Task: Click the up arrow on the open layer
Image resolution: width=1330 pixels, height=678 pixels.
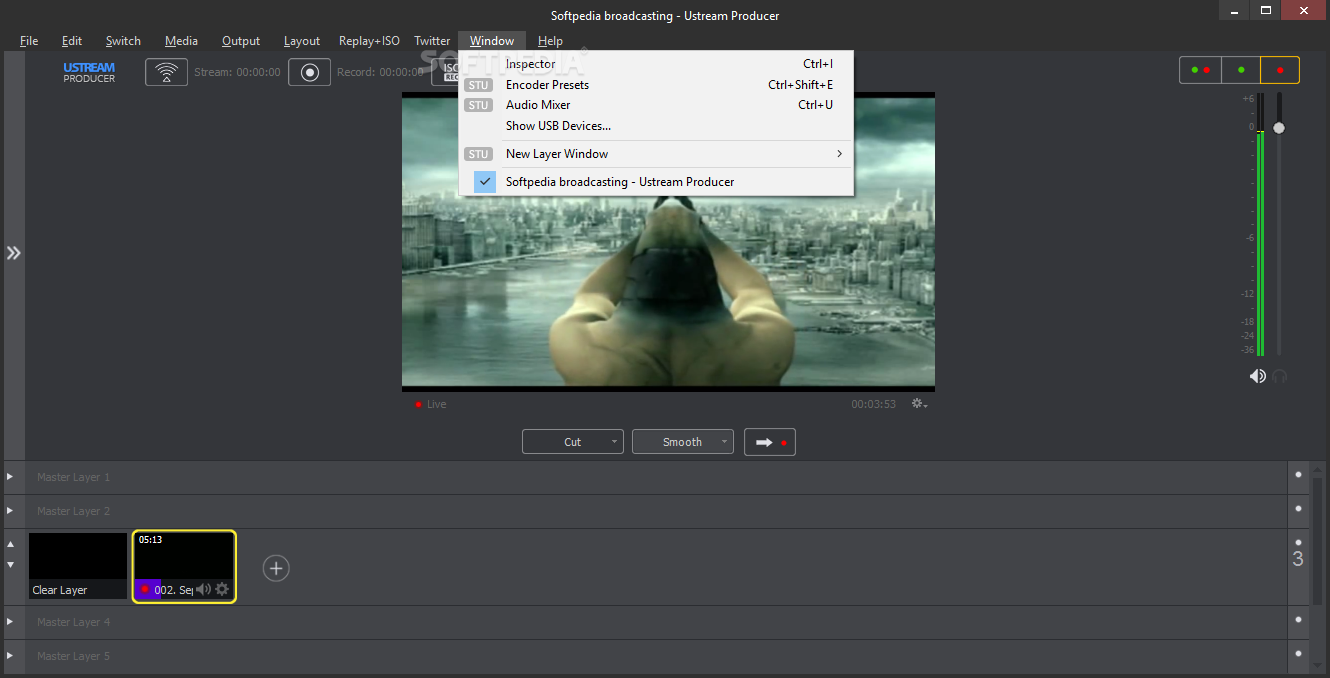Action: [11, 545]
